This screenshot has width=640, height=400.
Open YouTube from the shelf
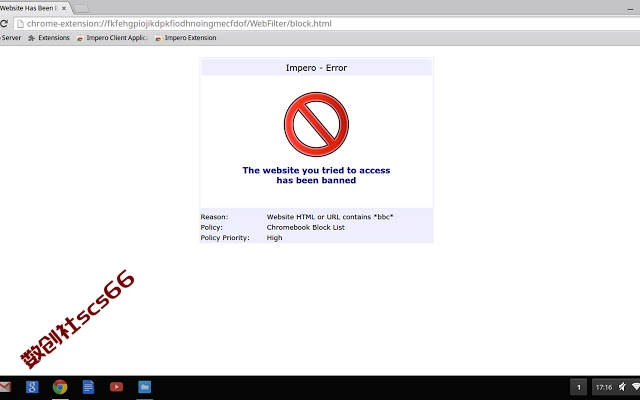(116, 387)
